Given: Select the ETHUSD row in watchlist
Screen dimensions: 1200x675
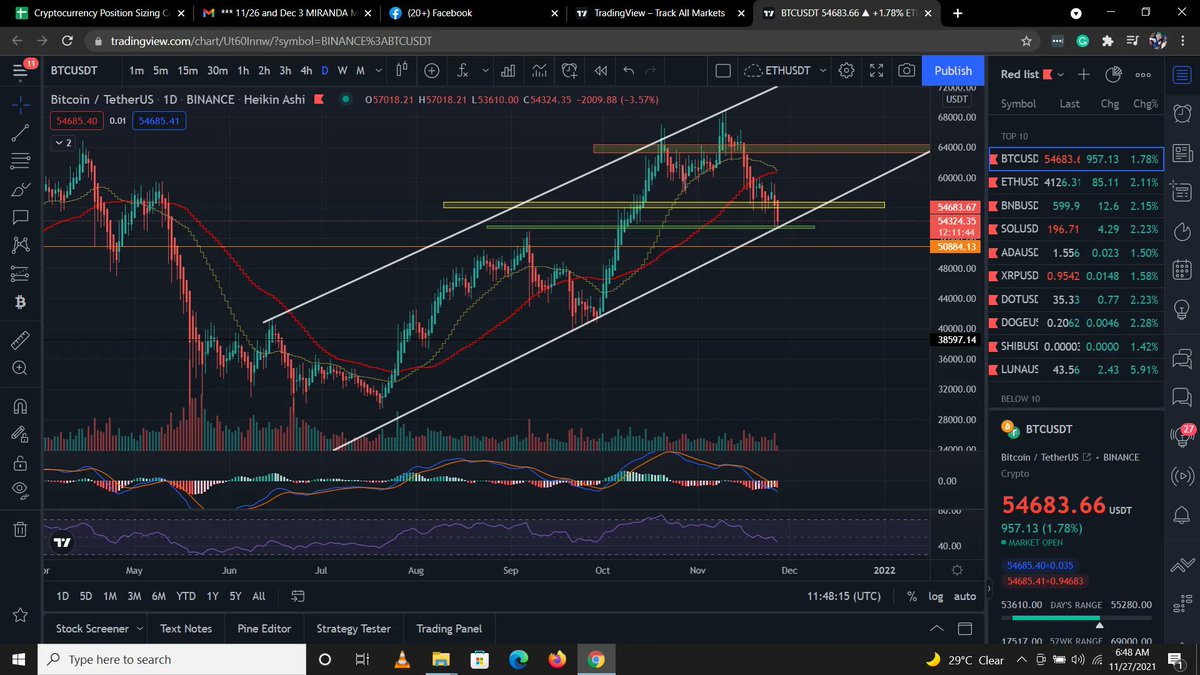Looking at the screenshot, I should click(x=1076, y=183).
